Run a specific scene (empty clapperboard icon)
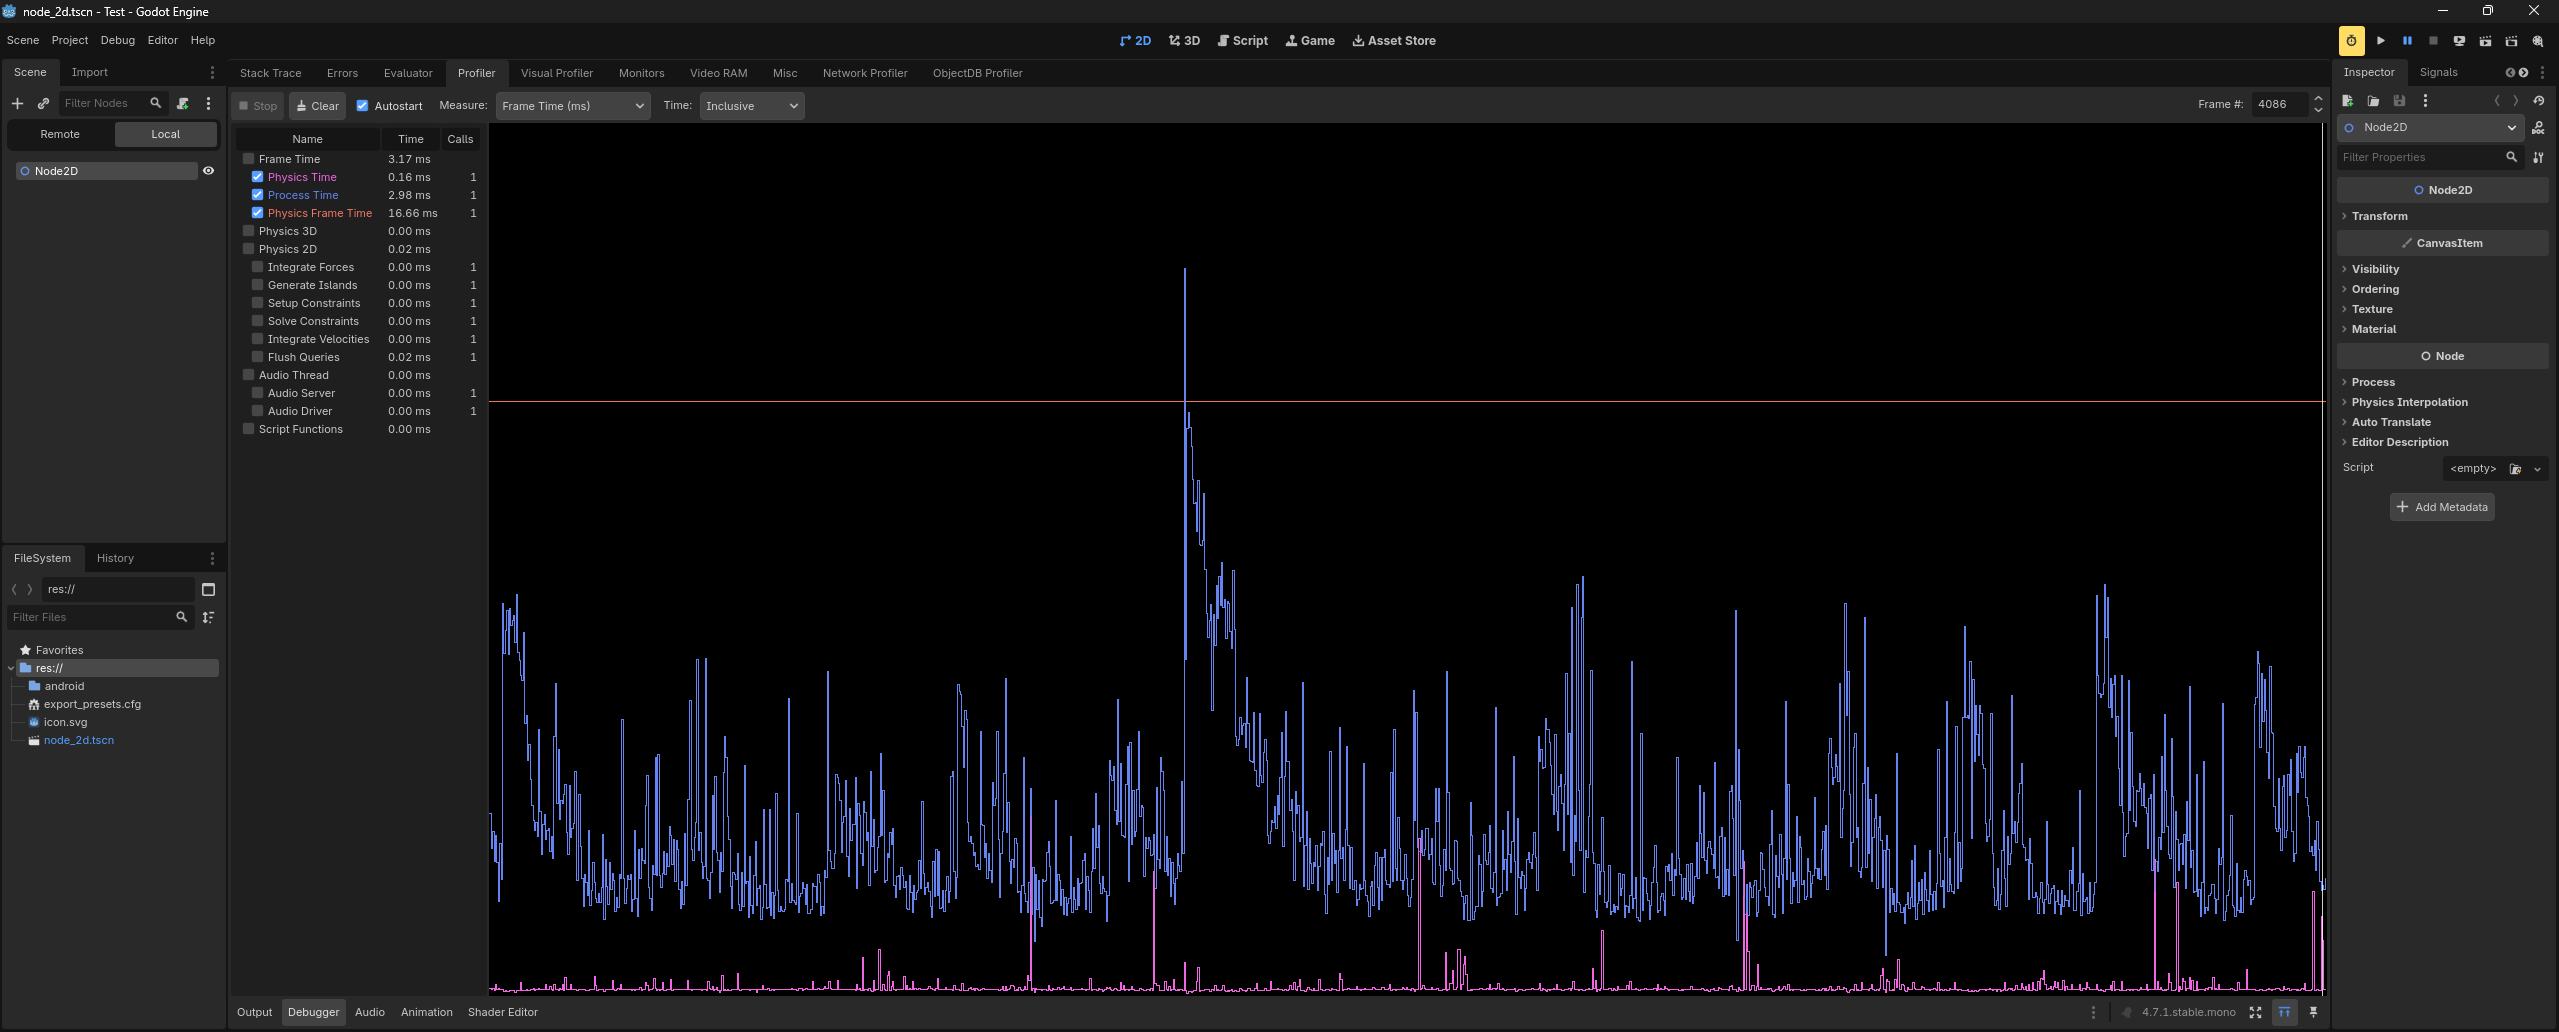 pos(2511,41)
